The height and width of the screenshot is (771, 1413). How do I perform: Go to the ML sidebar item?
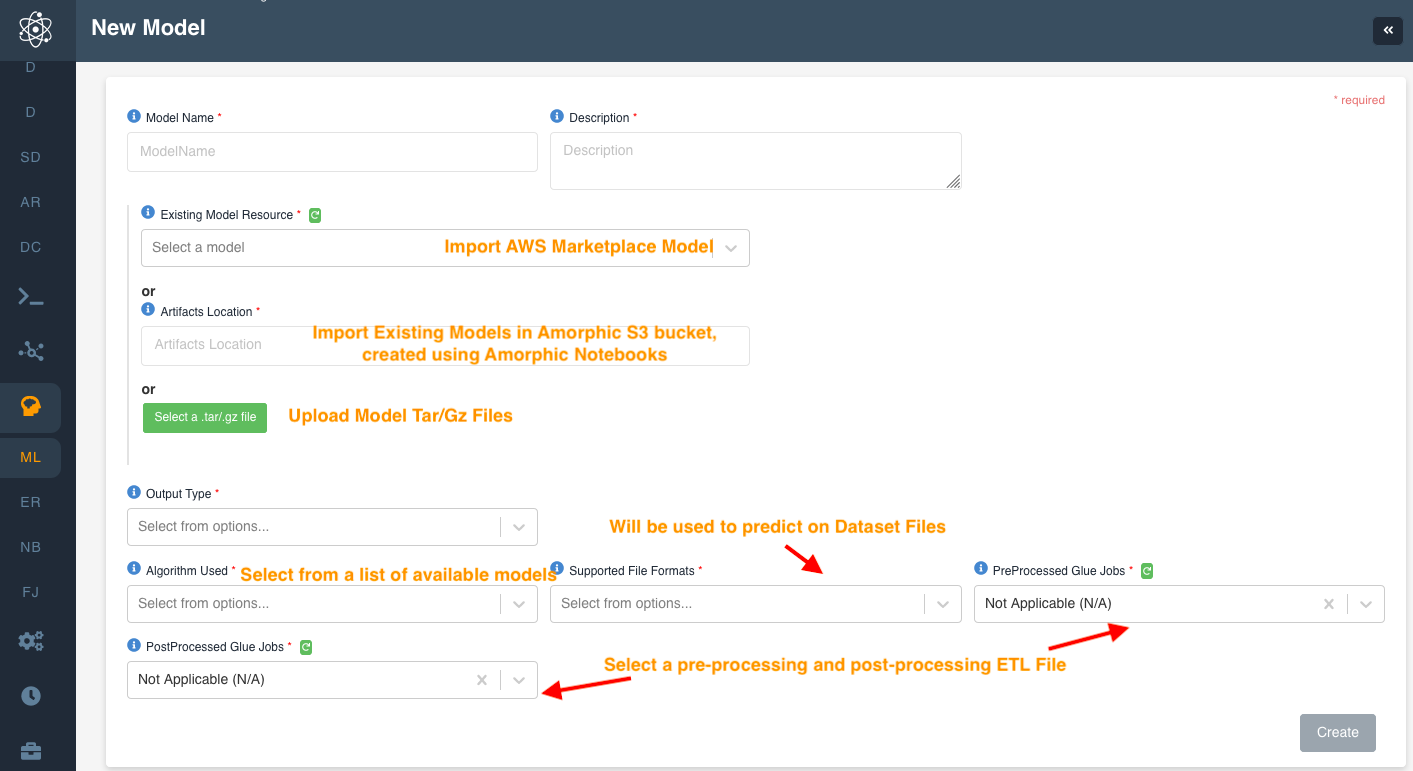(x=31, y=457)
